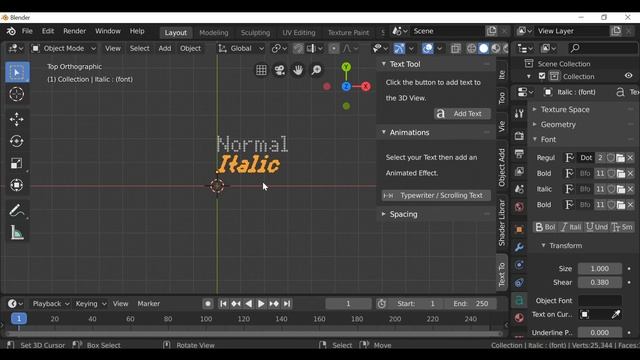Activate the Transform tool
Image resolution: width=640 pixels, height=360 pixels.
[x=17, y=185]
